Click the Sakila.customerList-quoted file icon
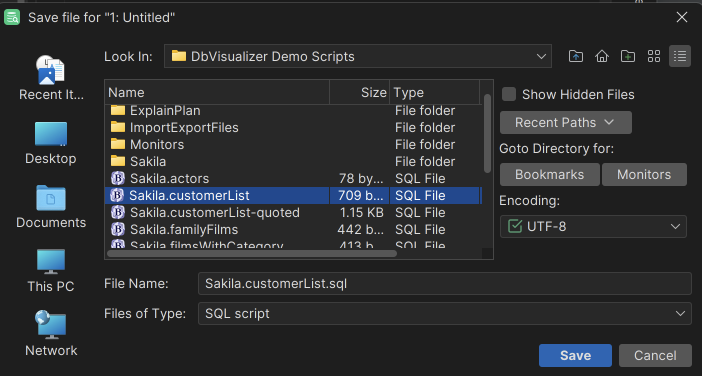Image resolution: width=702 pixels, height=376 pixels. 118,212
